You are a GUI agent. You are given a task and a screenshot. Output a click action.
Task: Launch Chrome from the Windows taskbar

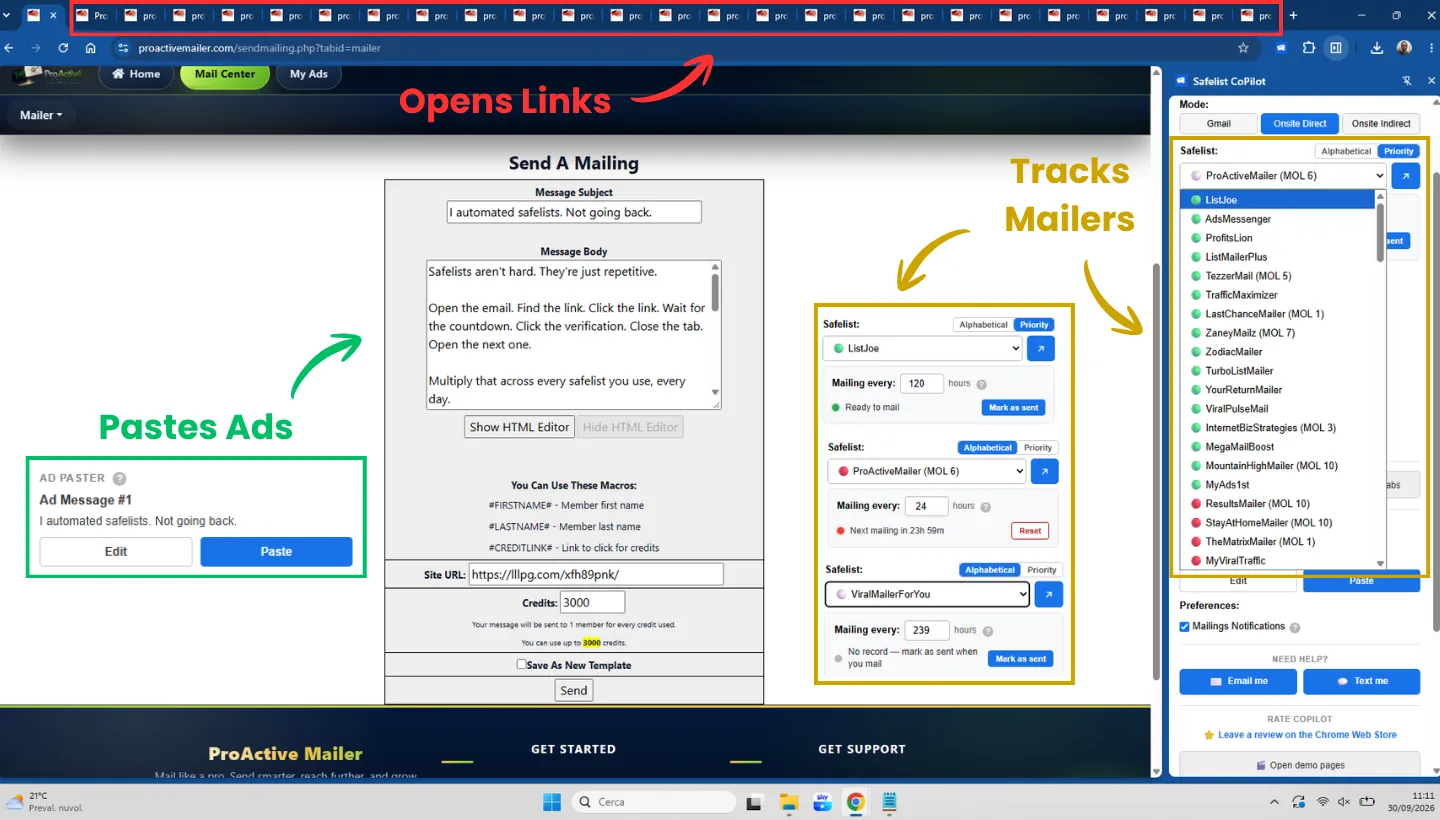click(855, 802)
